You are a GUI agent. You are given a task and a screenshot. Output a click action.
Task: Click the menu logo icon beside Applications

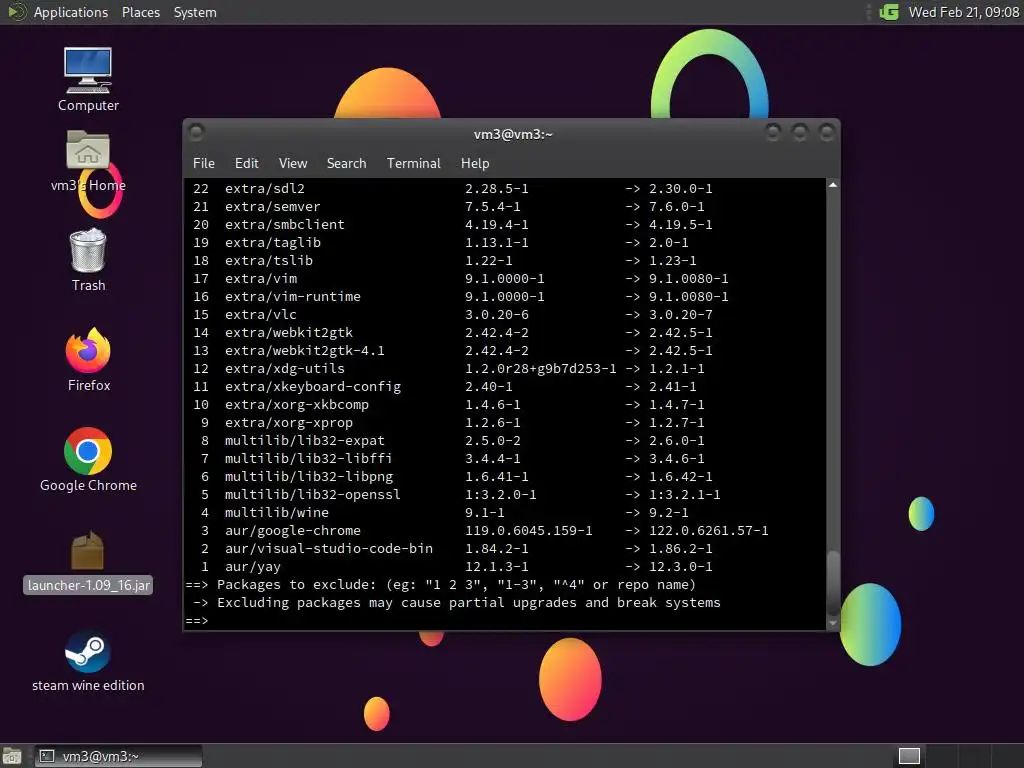point(16,12)
